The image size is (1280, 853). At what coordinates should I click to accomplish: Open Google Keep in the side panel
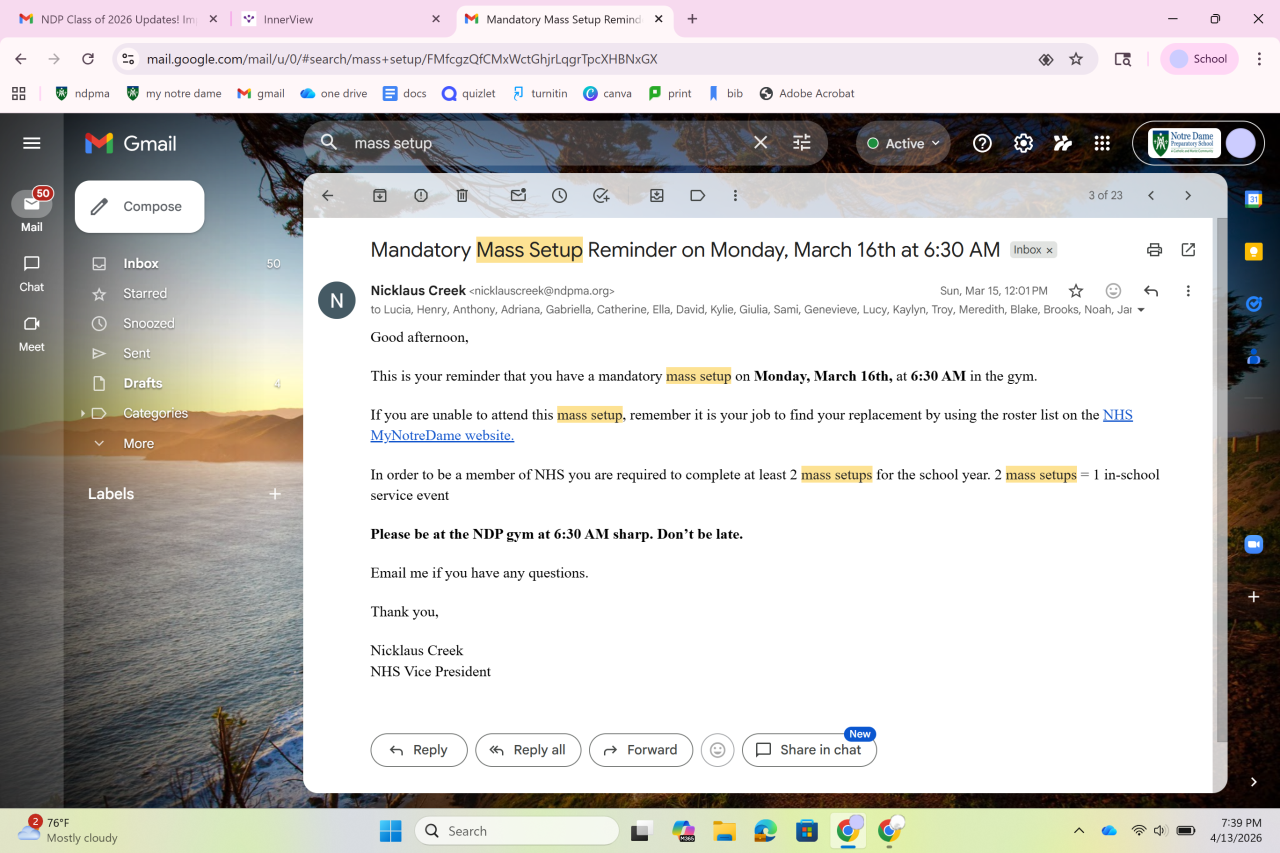[x=1253, y=252]
